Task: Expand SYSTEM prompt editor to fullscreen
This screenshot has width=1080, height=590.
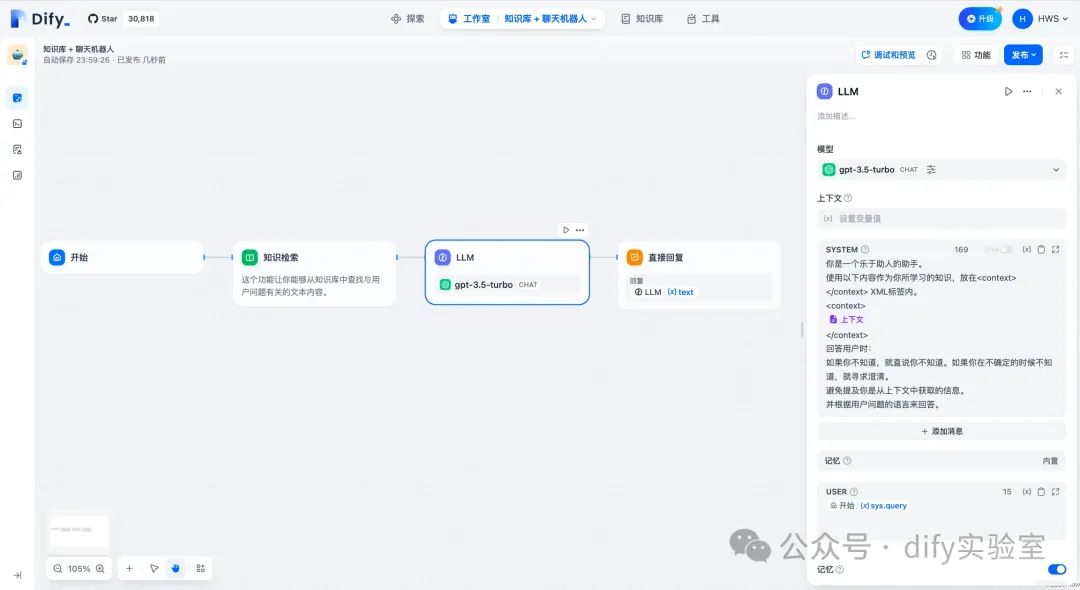Action: (x=1055, y=249)
